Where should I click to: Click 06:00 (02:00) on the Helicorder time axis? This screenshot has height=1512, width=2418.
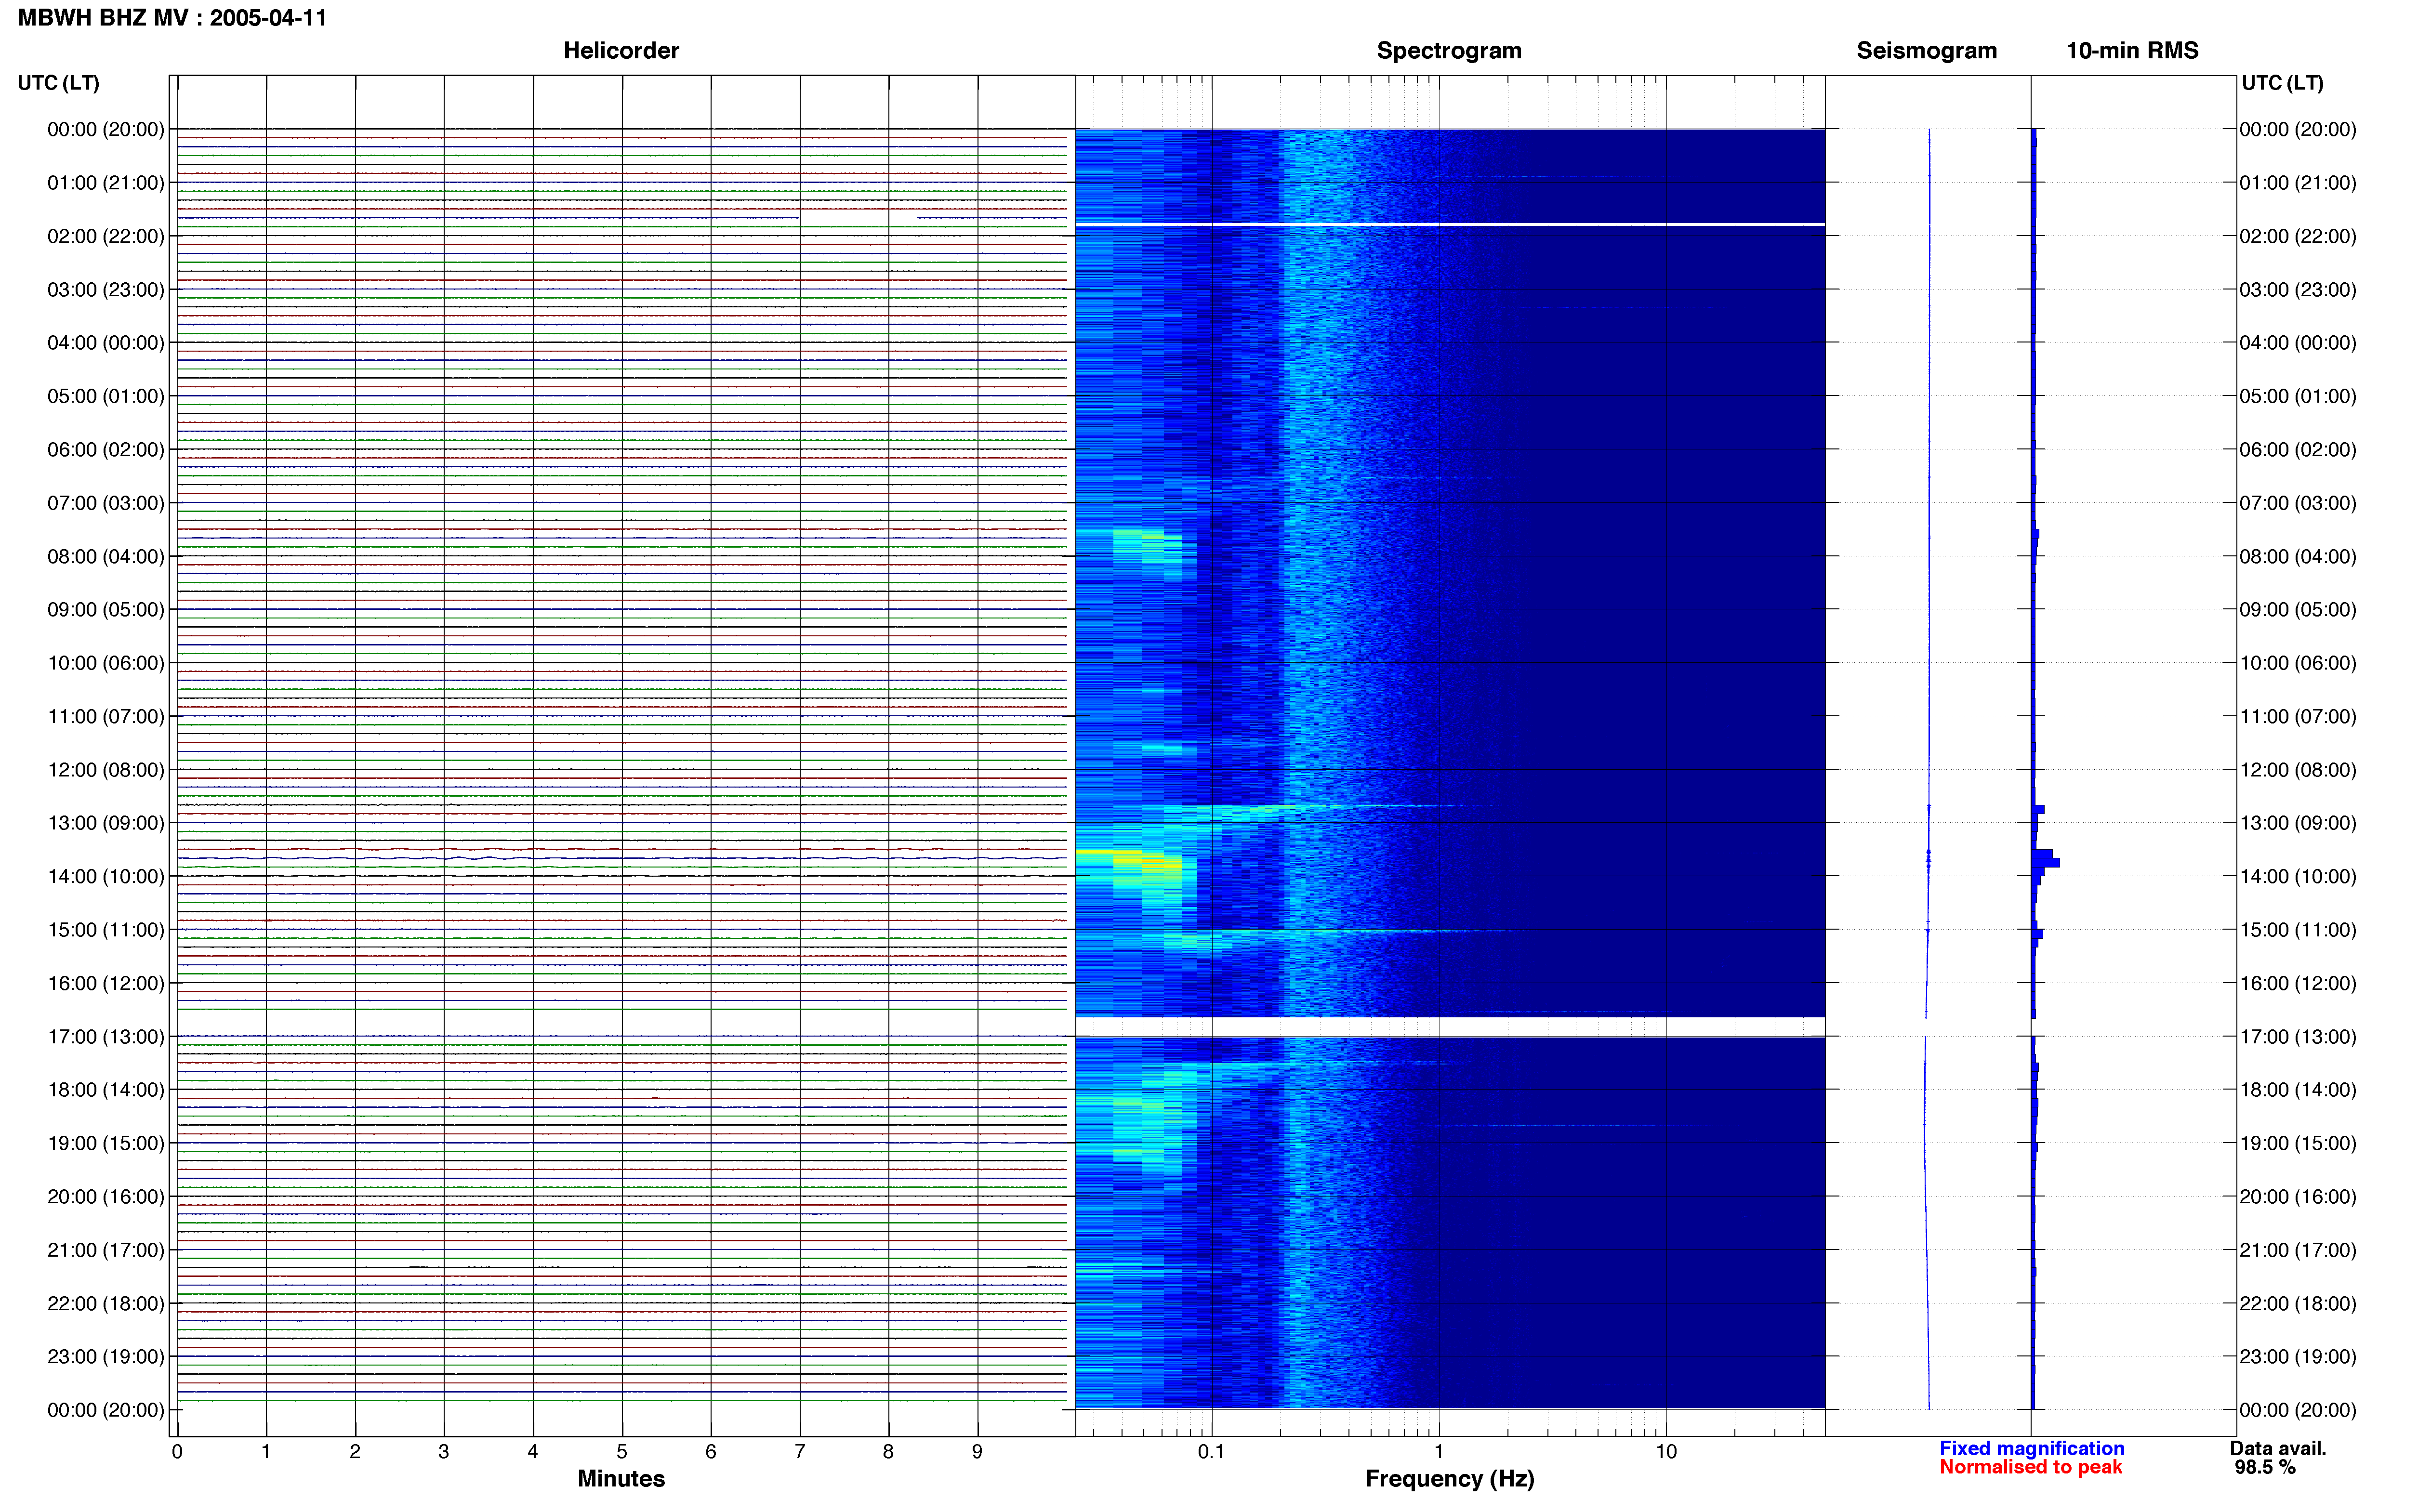[x=106, y=449]
